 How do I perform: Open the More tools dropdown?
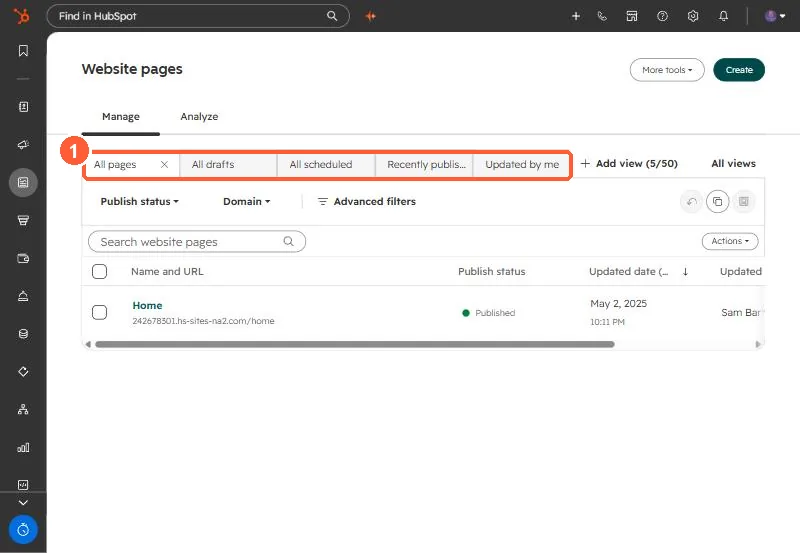point(667,70)
